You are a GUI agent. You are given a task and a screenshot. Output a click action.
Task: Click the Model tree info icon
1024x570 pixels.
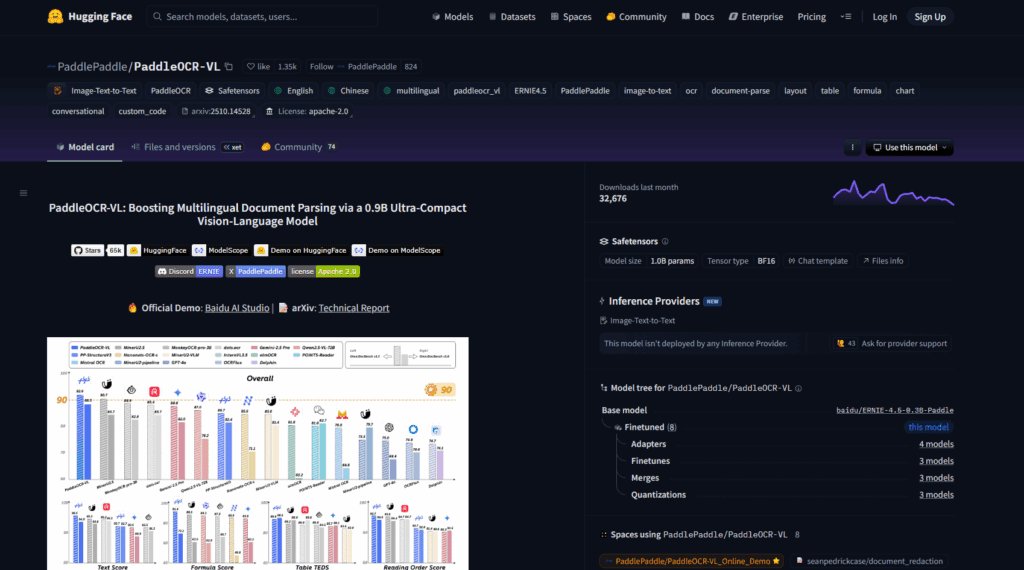pyautogui.click(x=798, y=388)
